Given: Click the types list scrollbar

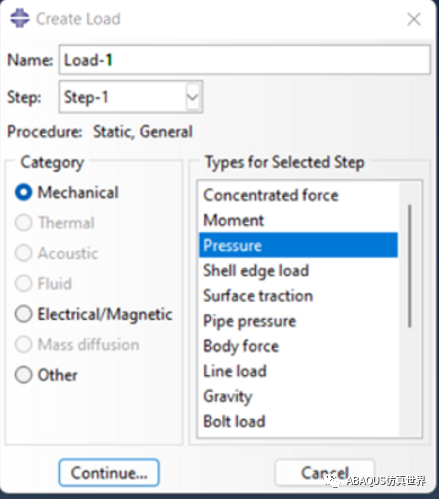Looking at the screenshot, I should pyautogui.click(x=410, y=266).
